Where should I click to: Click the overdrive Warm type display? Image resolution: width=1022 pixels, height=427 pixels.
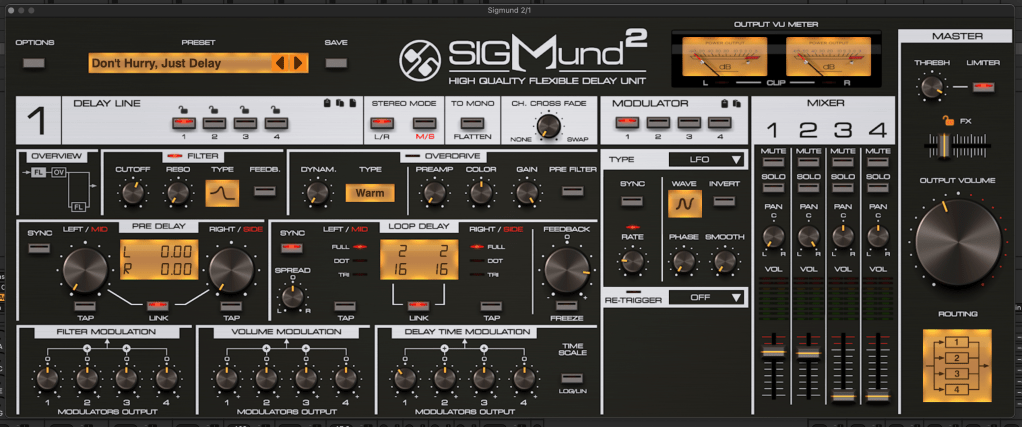(368, 192)
